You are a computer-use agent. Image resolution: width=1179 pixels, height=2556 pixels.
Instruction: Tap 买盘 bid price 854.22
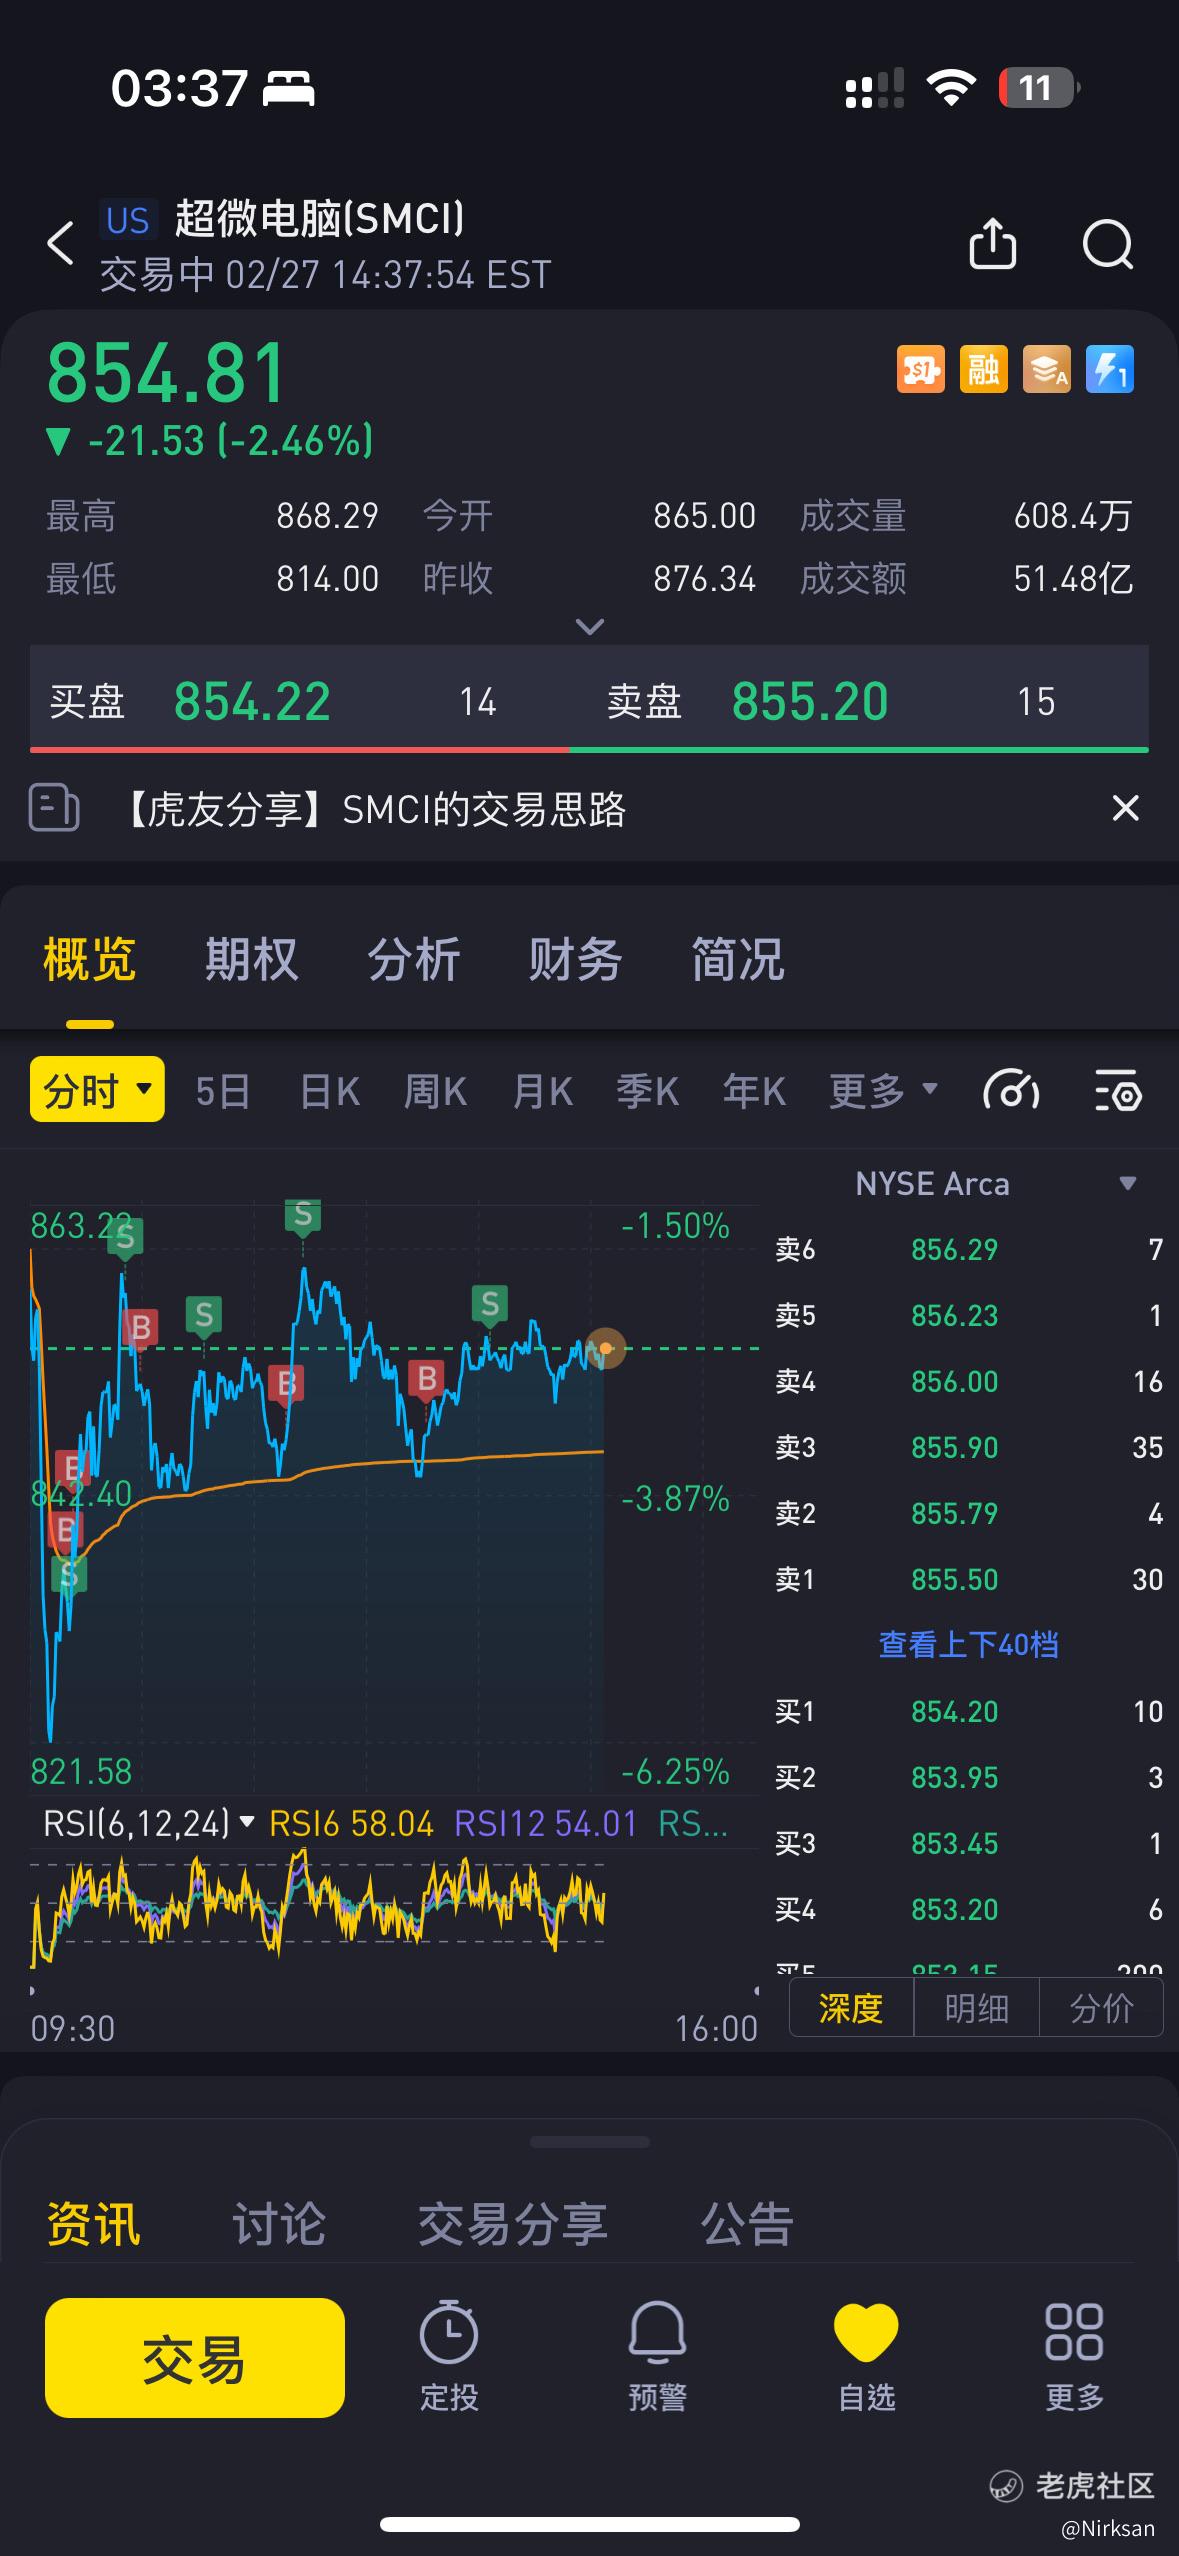[x=252, y=701]
